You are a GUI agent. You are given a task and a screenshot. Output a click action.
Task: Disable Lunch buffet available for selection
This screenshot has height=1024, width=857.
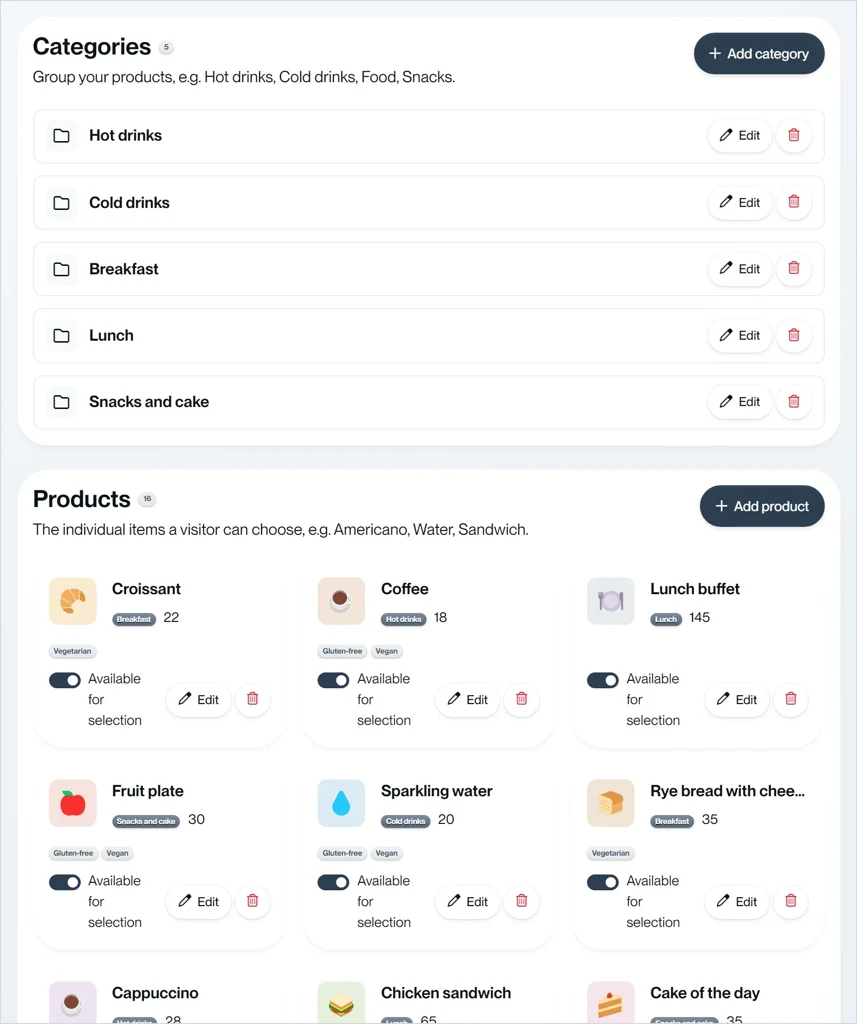coord(603,680)
